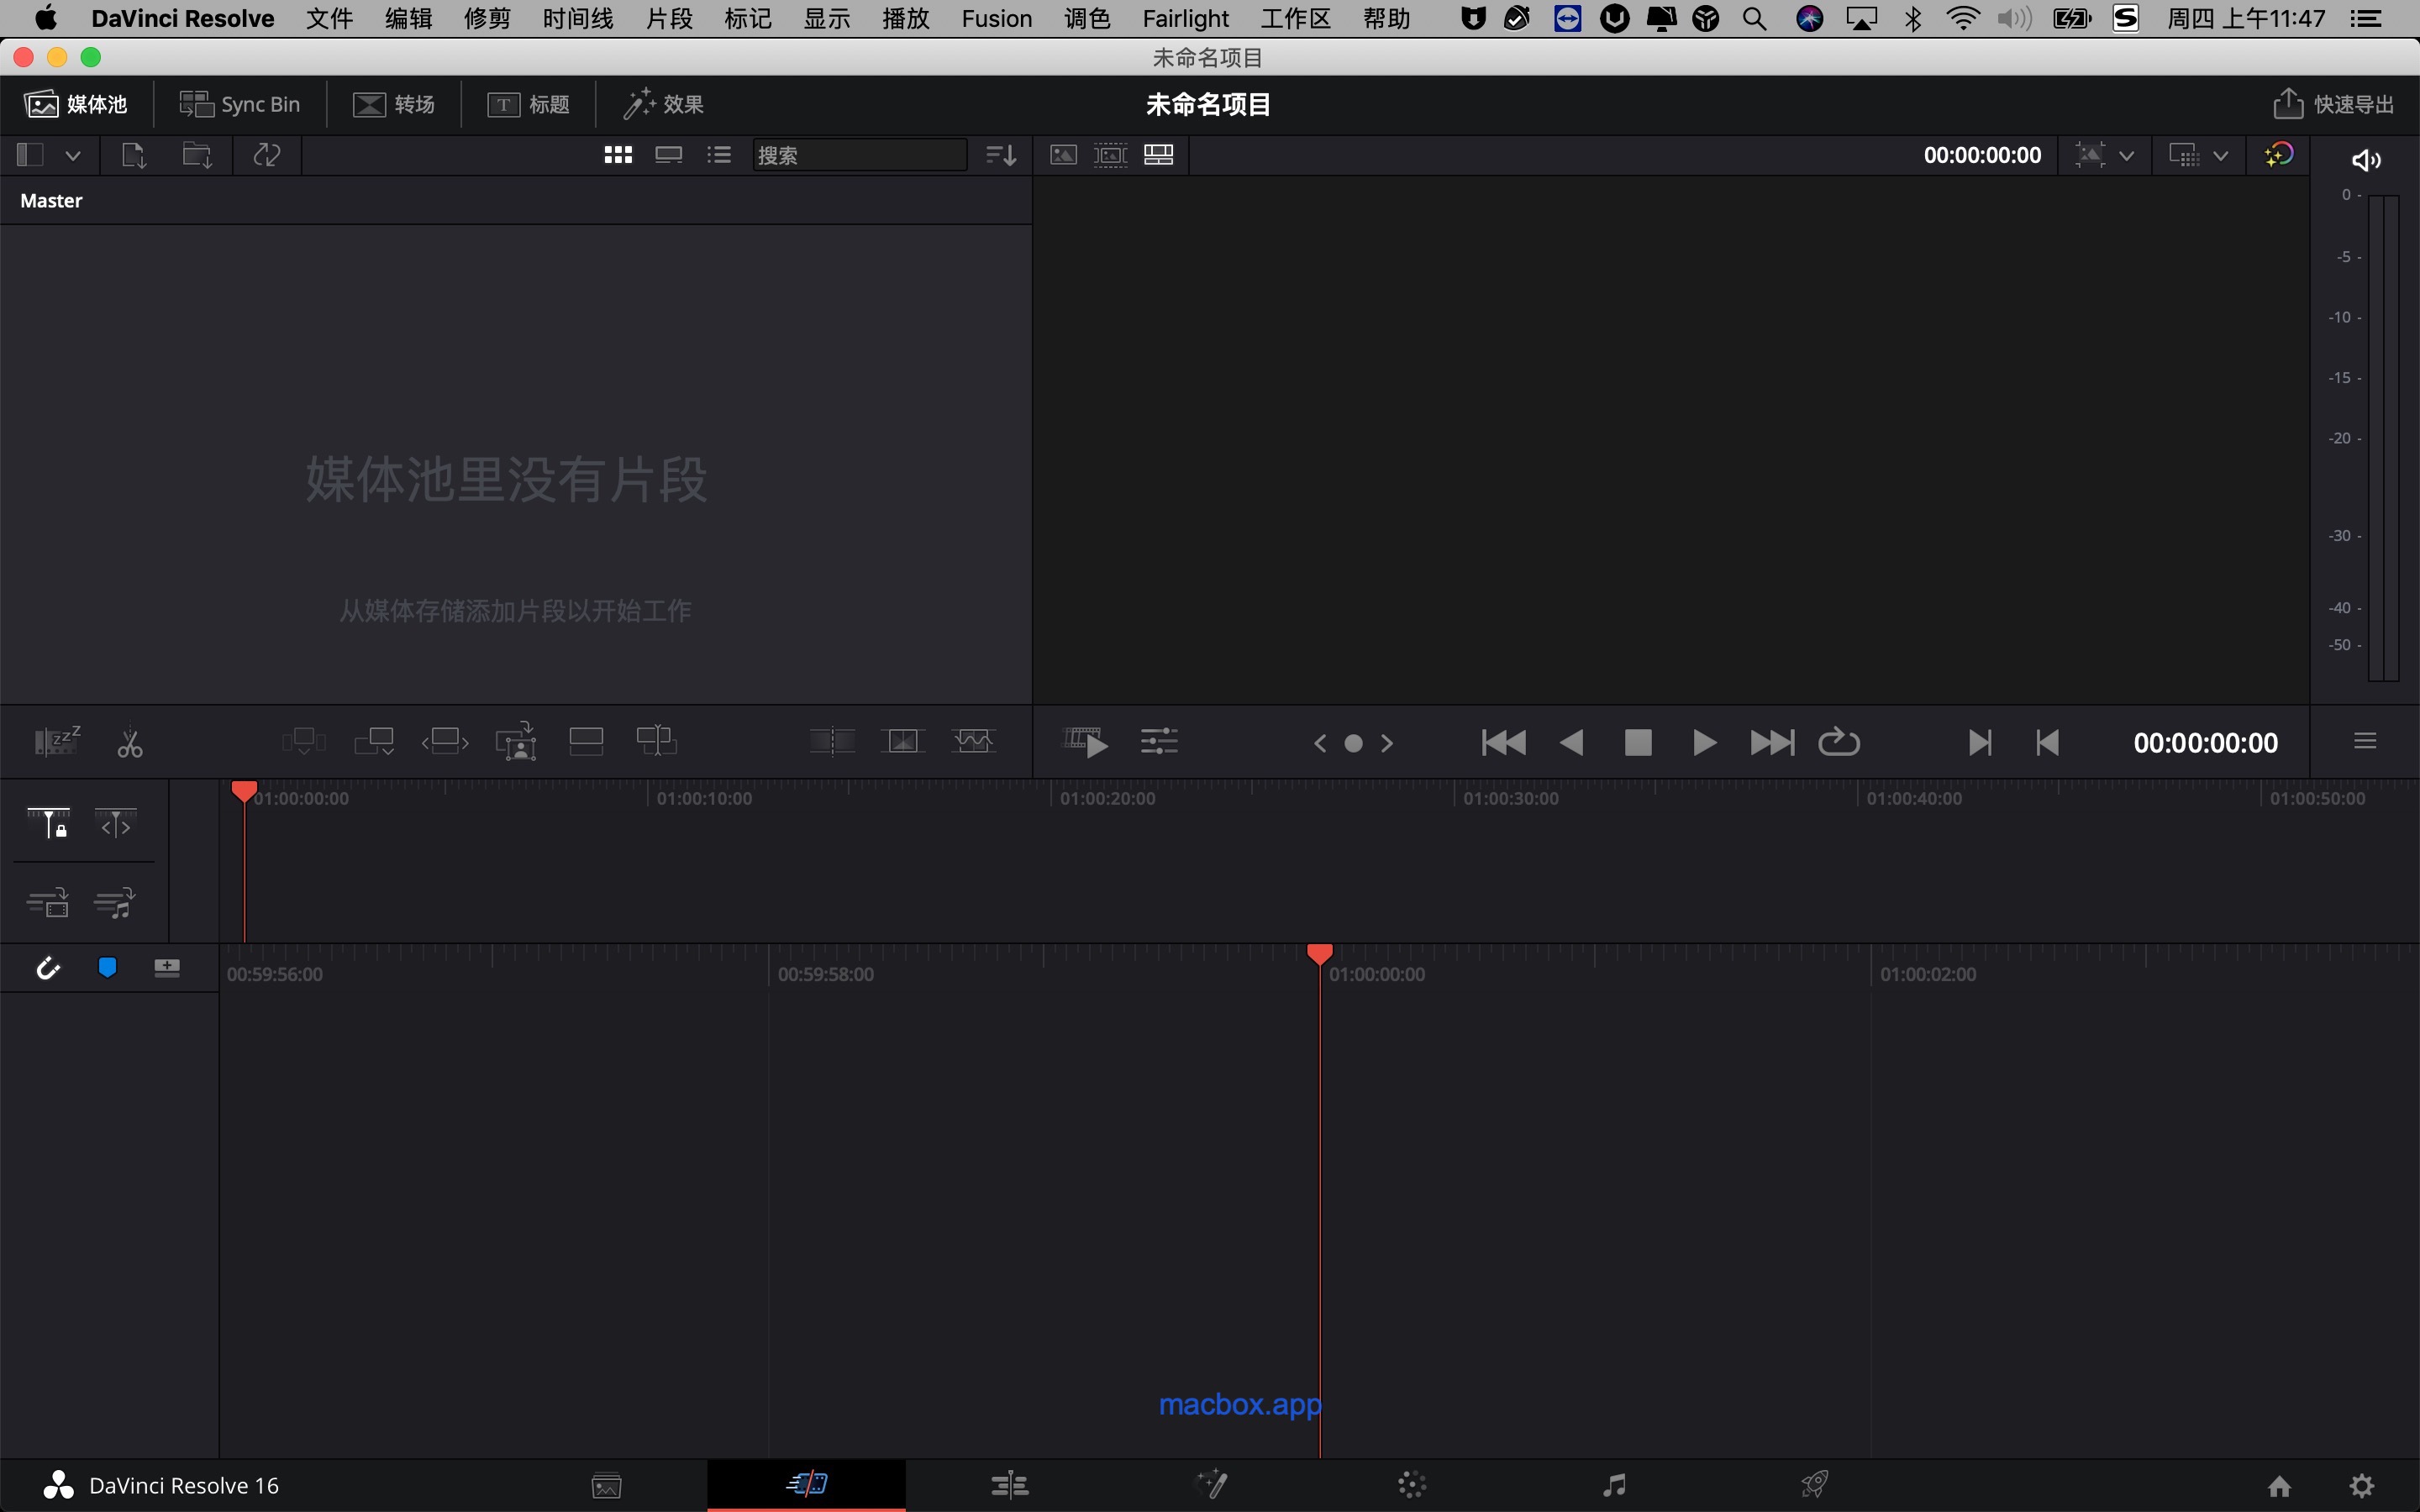Switch media pool to list view

pyautogui.click(x=719, y=155)
